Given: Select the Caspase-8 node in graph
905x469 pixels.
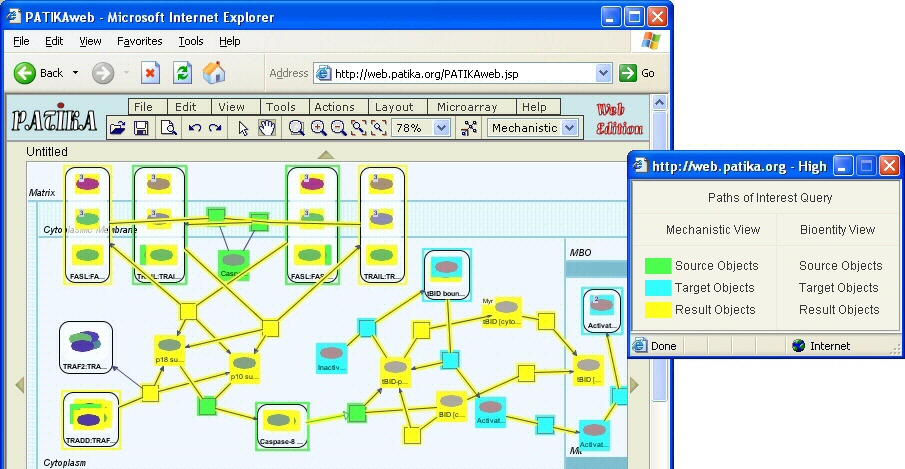Looking at the screenshot, I should click(282, 426).
